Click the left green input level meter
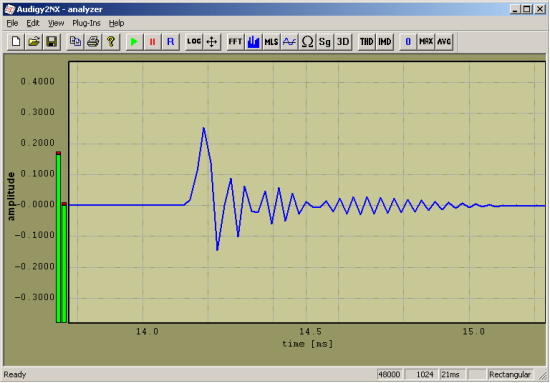This screenshot has width=550, height=383. [58, 237]
